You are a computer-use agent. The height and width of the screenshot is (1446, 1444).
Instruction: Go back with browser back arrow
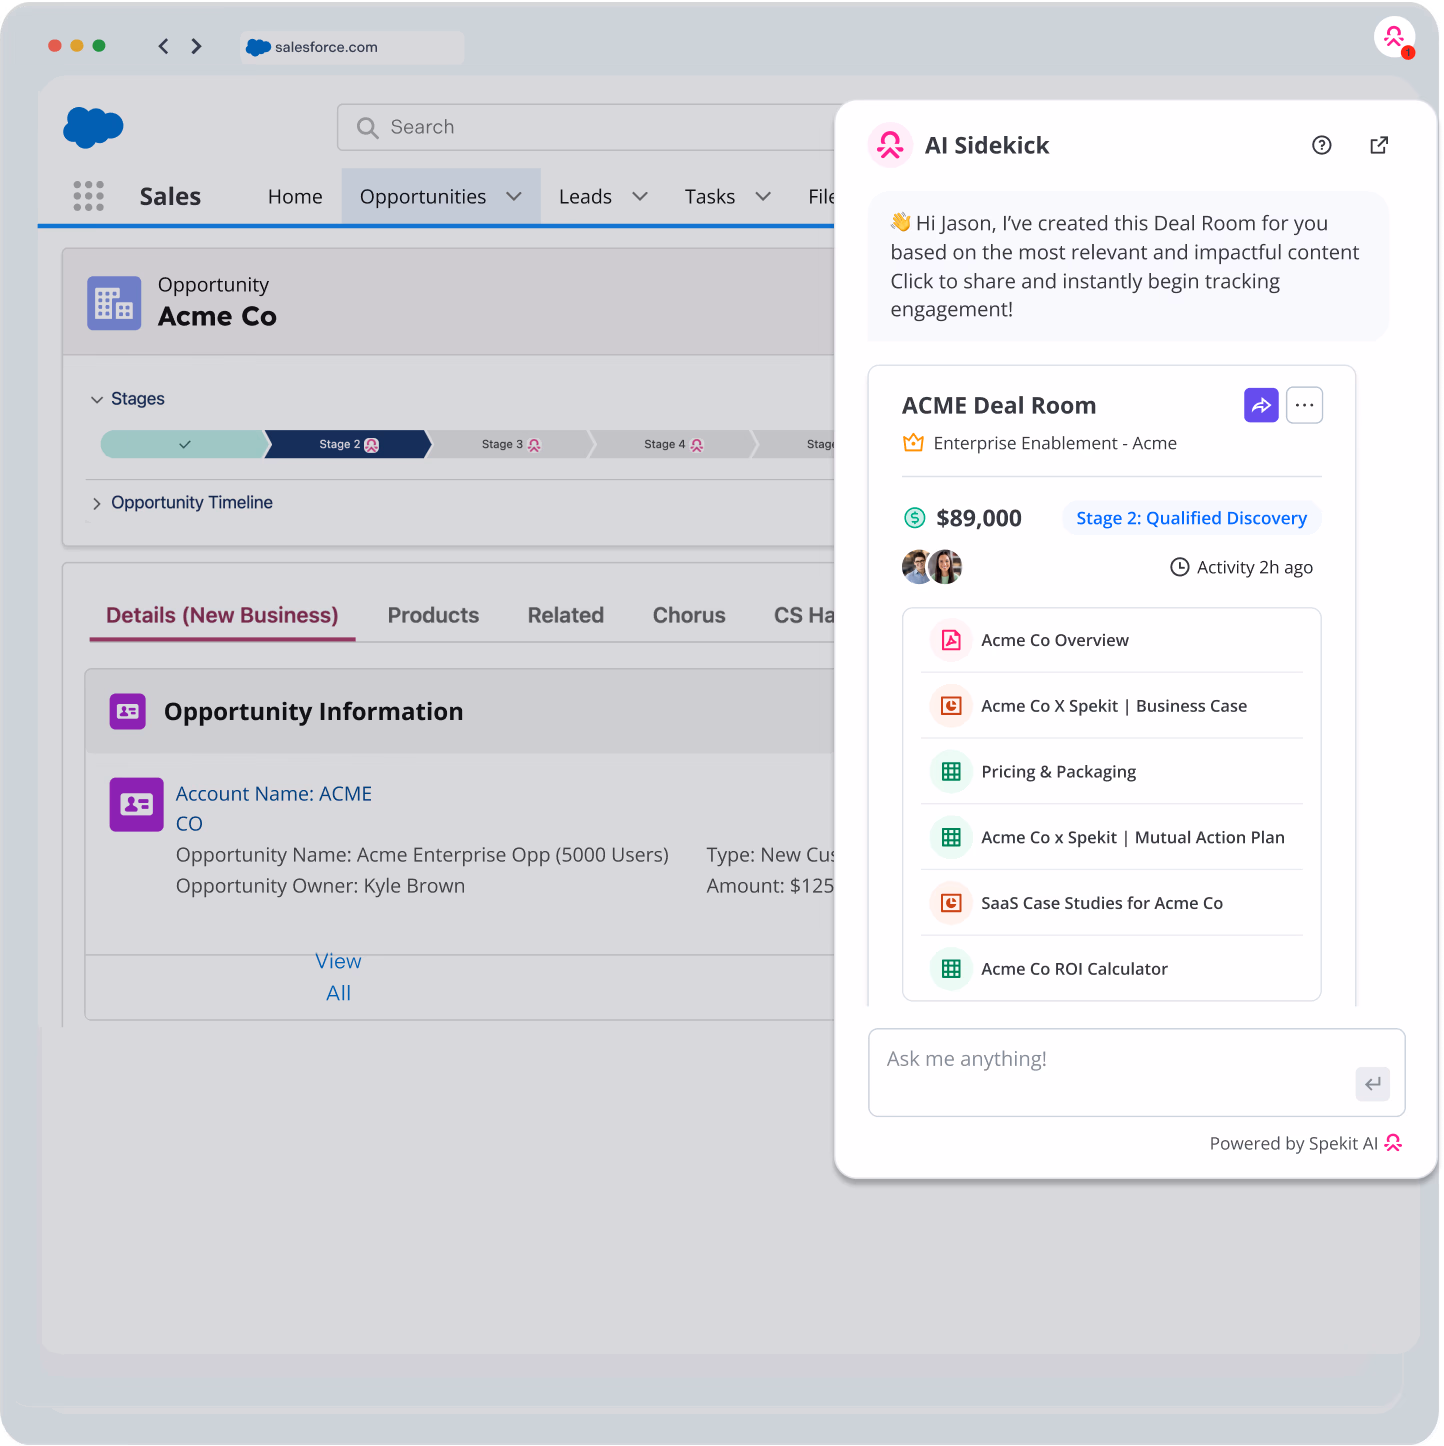coord(164,46)
